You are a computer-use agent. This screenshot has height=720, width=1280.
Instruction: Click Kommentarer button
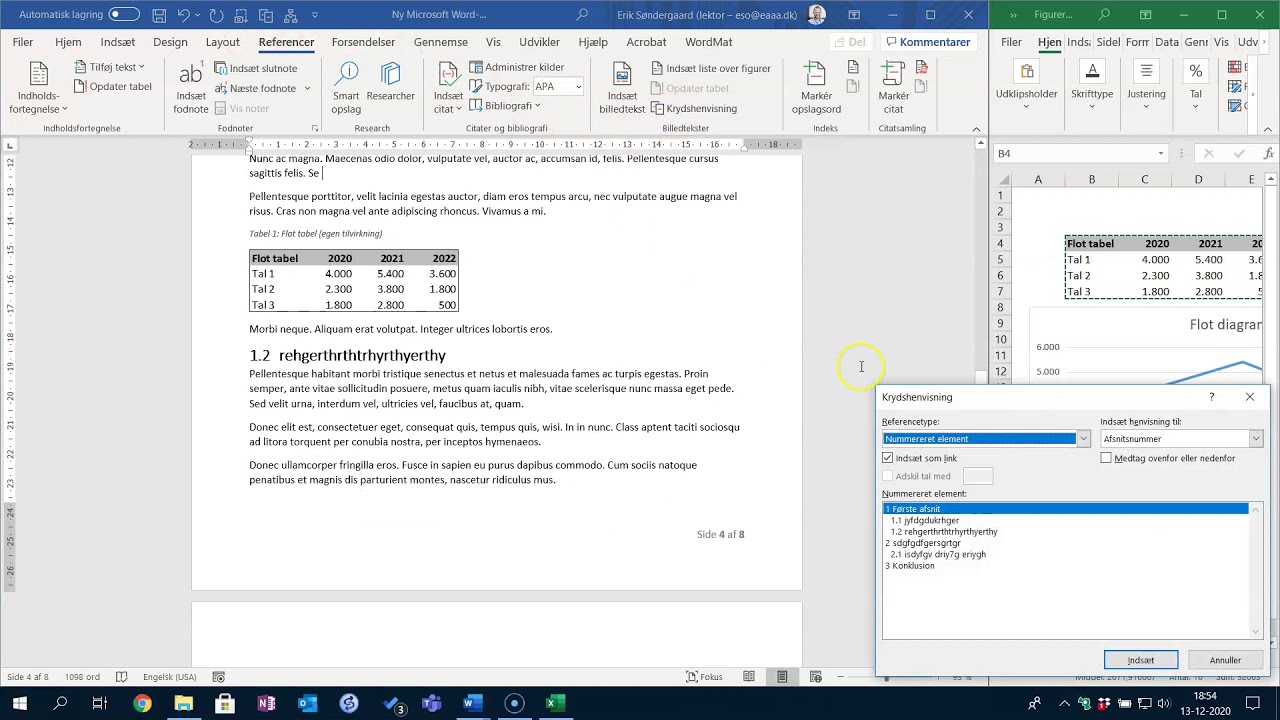tap(928, 42)
